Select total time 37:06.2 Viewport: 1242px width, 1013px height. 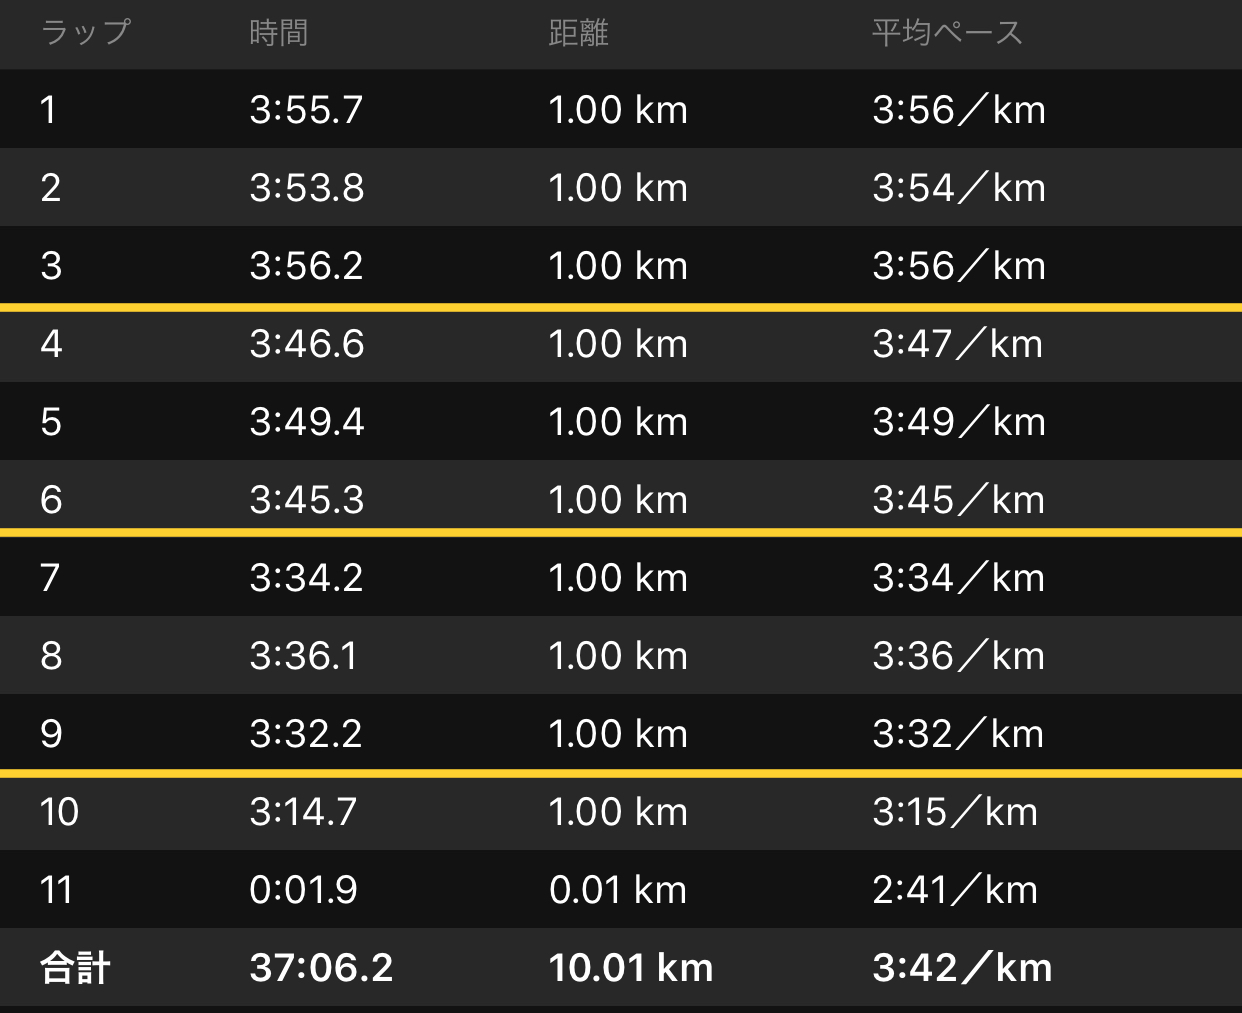point(321,968)
